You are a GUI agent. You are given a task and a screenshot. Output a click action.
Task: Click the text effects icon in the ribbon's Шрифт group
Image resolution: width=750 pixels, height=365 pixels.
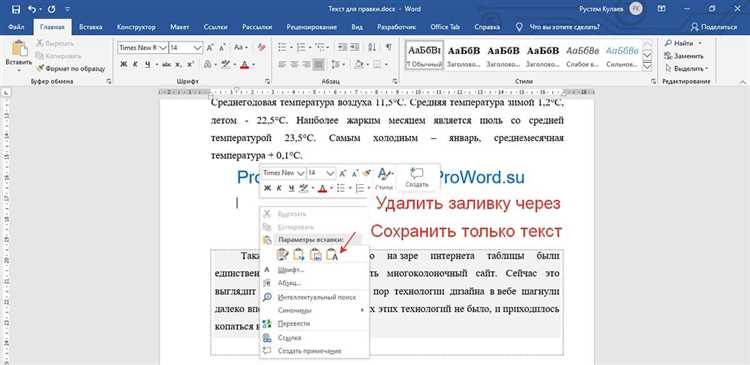[x=207, y=64]
